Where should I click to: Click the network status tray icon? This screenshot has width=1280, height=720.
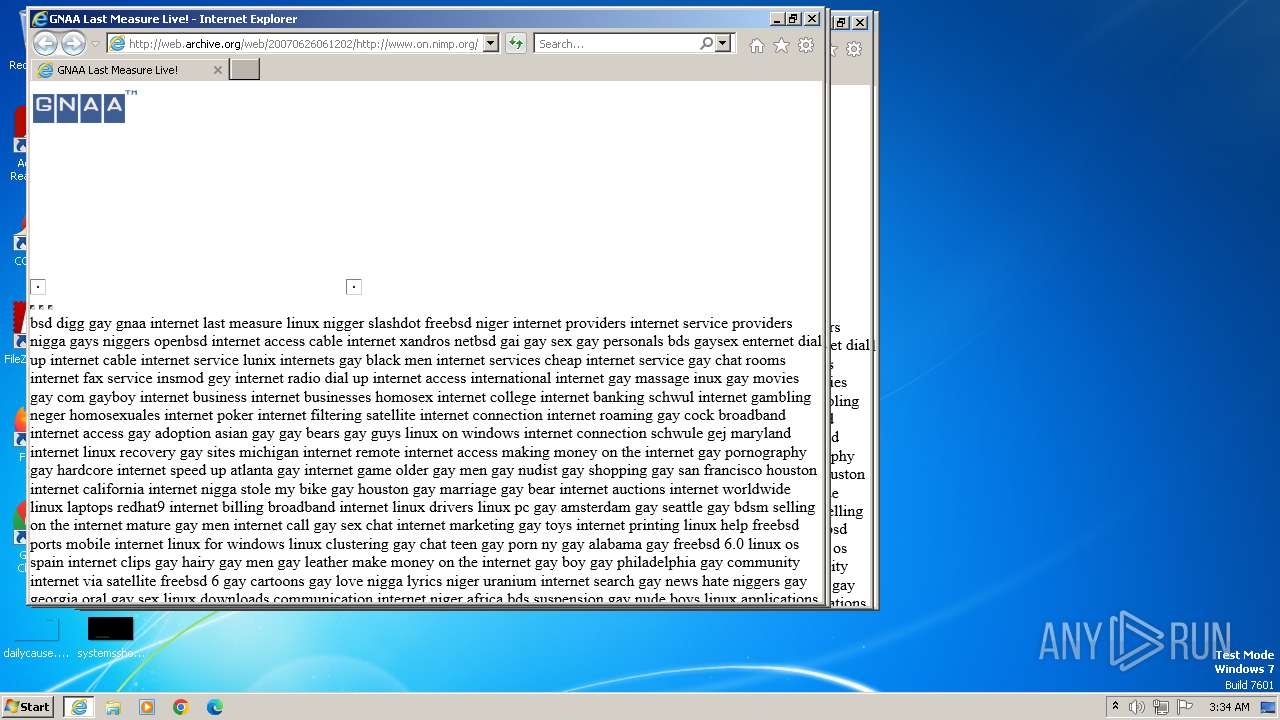tap(1161, 707)
